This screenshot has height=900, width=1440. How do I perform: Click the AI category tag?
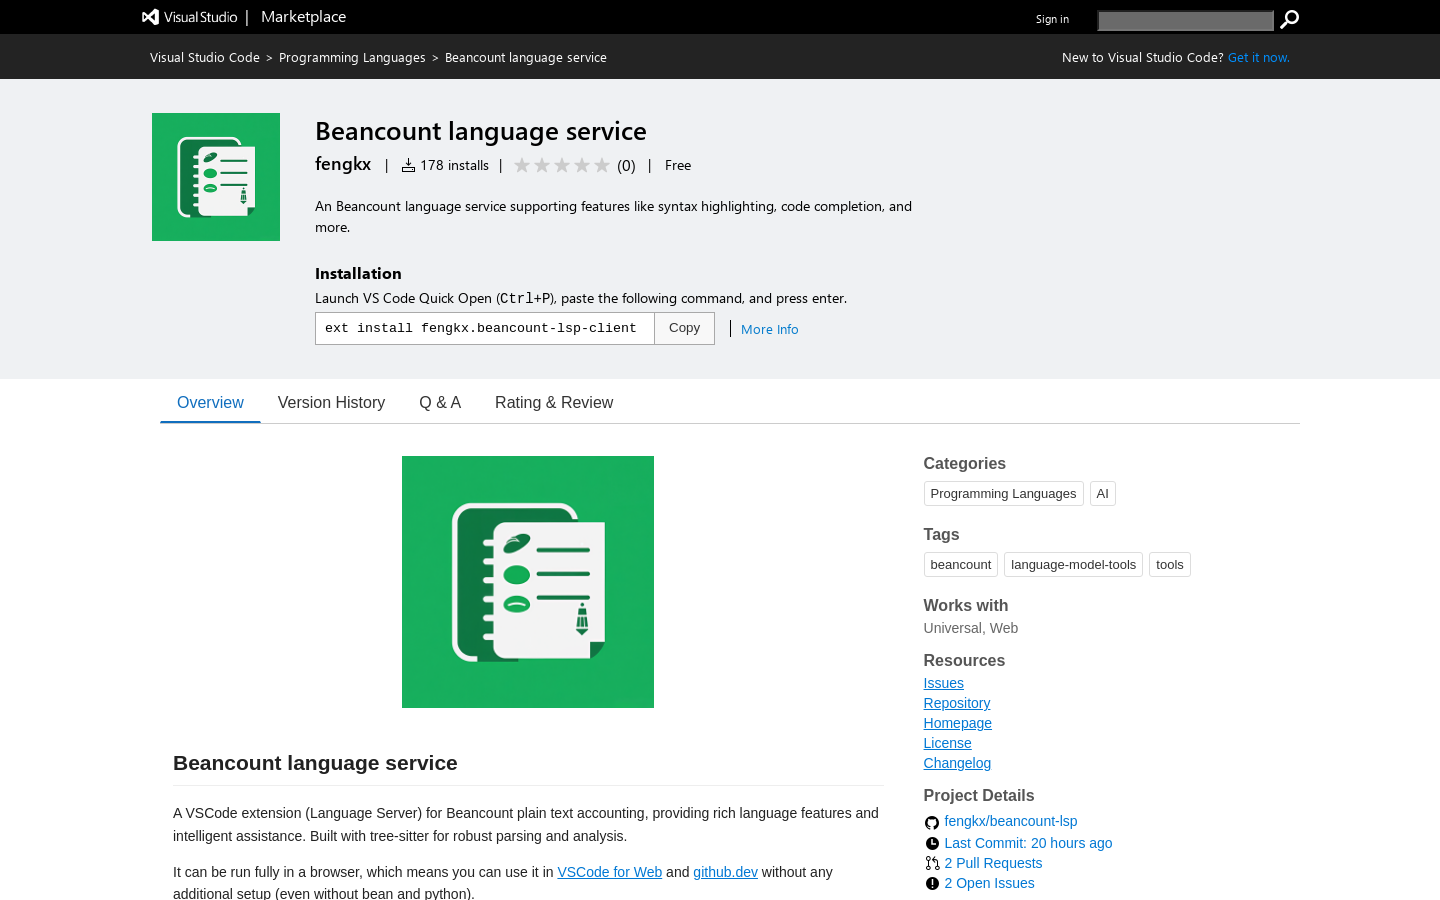[x=1102, y=494]
